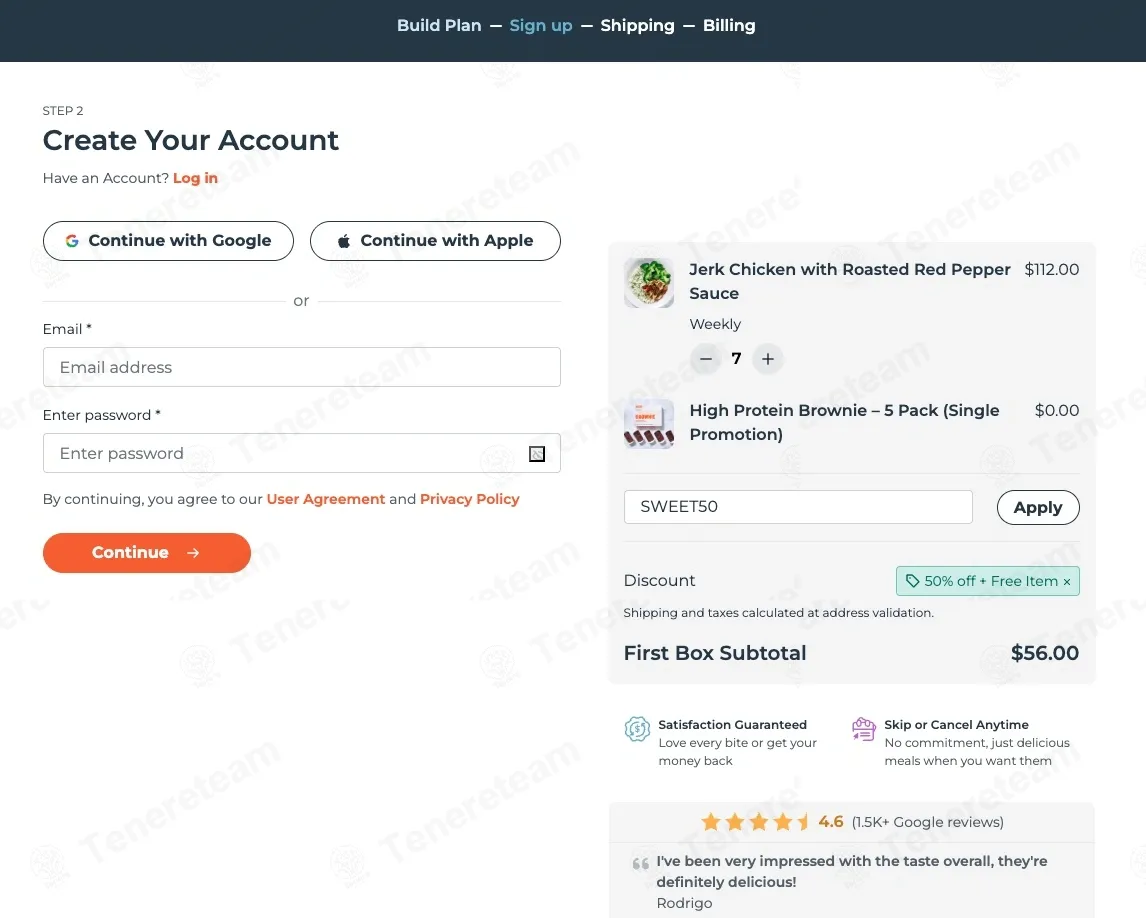Screen dimensions: 1146x918
Task: Open High Protein Brownie thumbnail
Action: pos(648,424)
